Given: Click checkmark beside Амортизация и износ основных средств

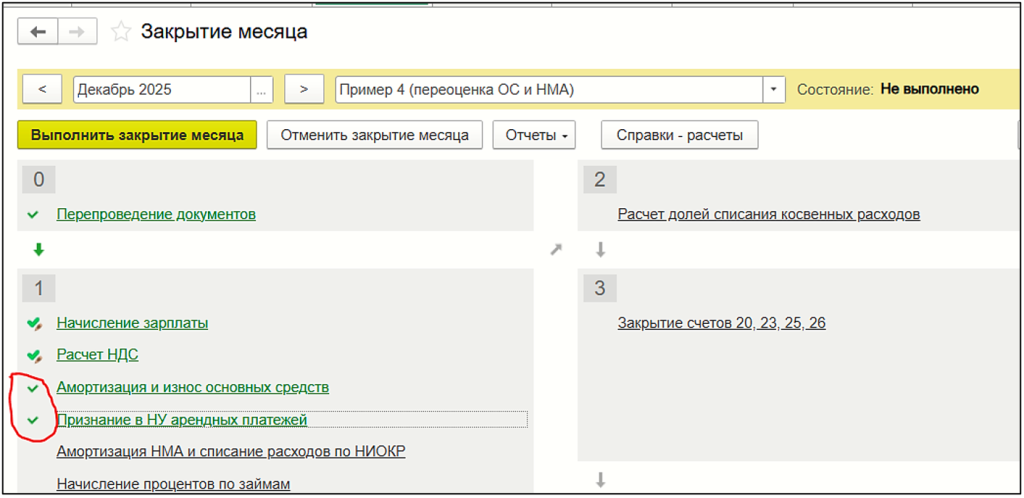Looking at the screenshot, I should [x=34, y=387].
